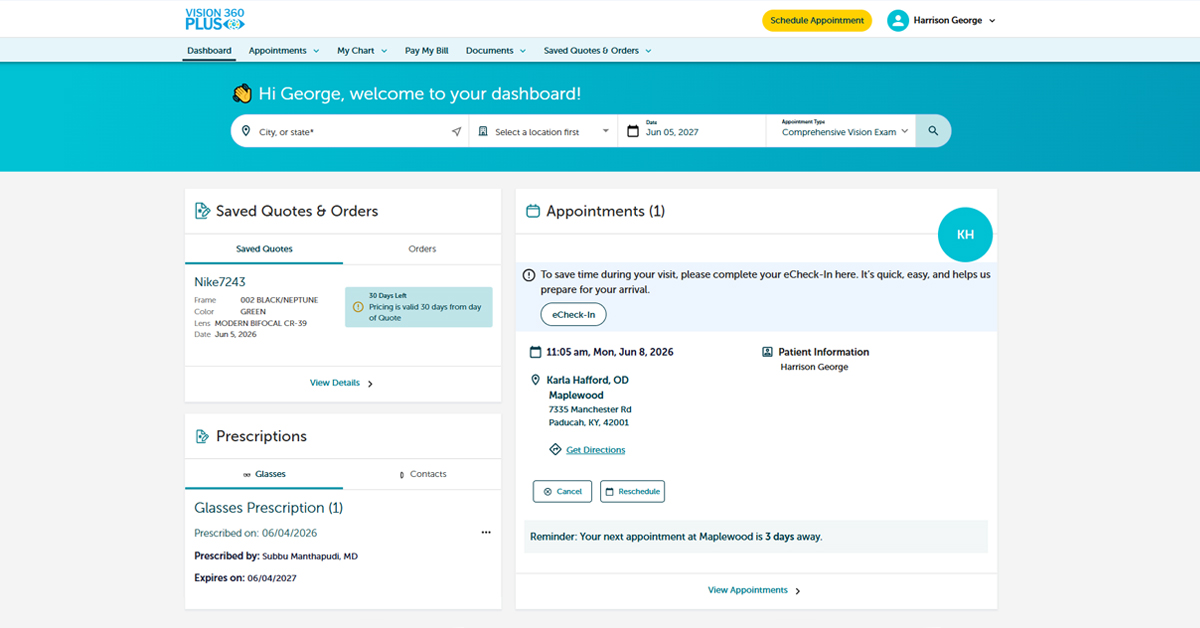This screenshot has height=628, width=1200.
Task: Click the Appointments panel calendar icon
Action: (533, 211)
